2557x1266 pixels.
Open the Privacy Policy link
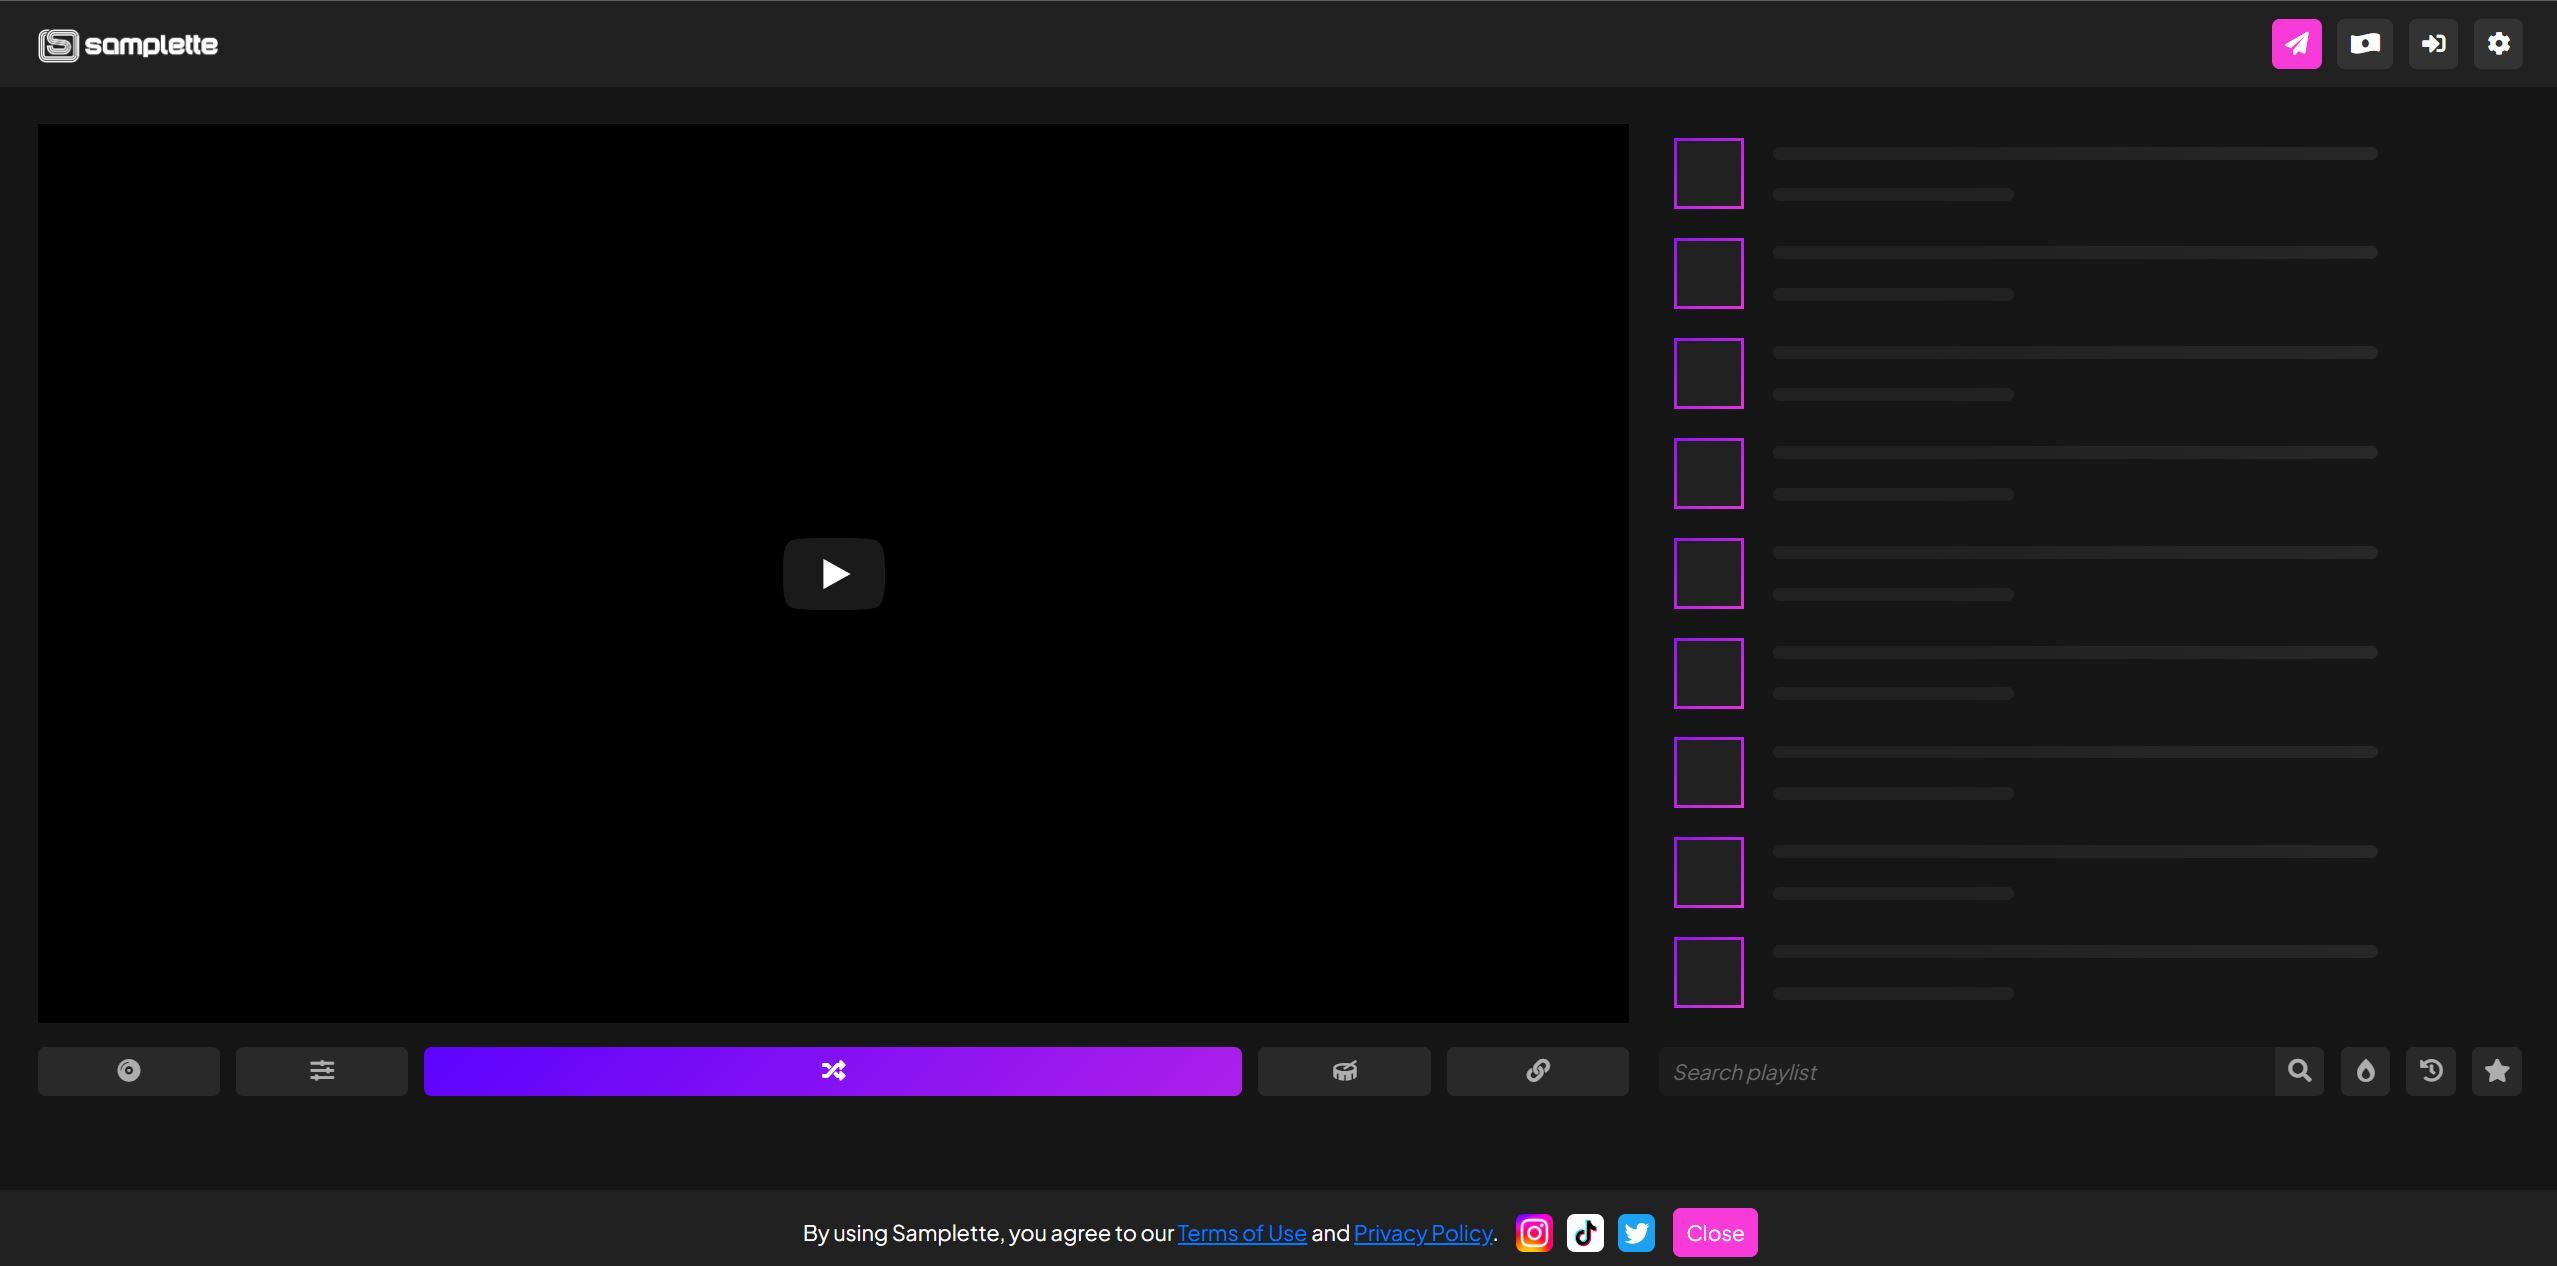(x=1422, y=1233)
